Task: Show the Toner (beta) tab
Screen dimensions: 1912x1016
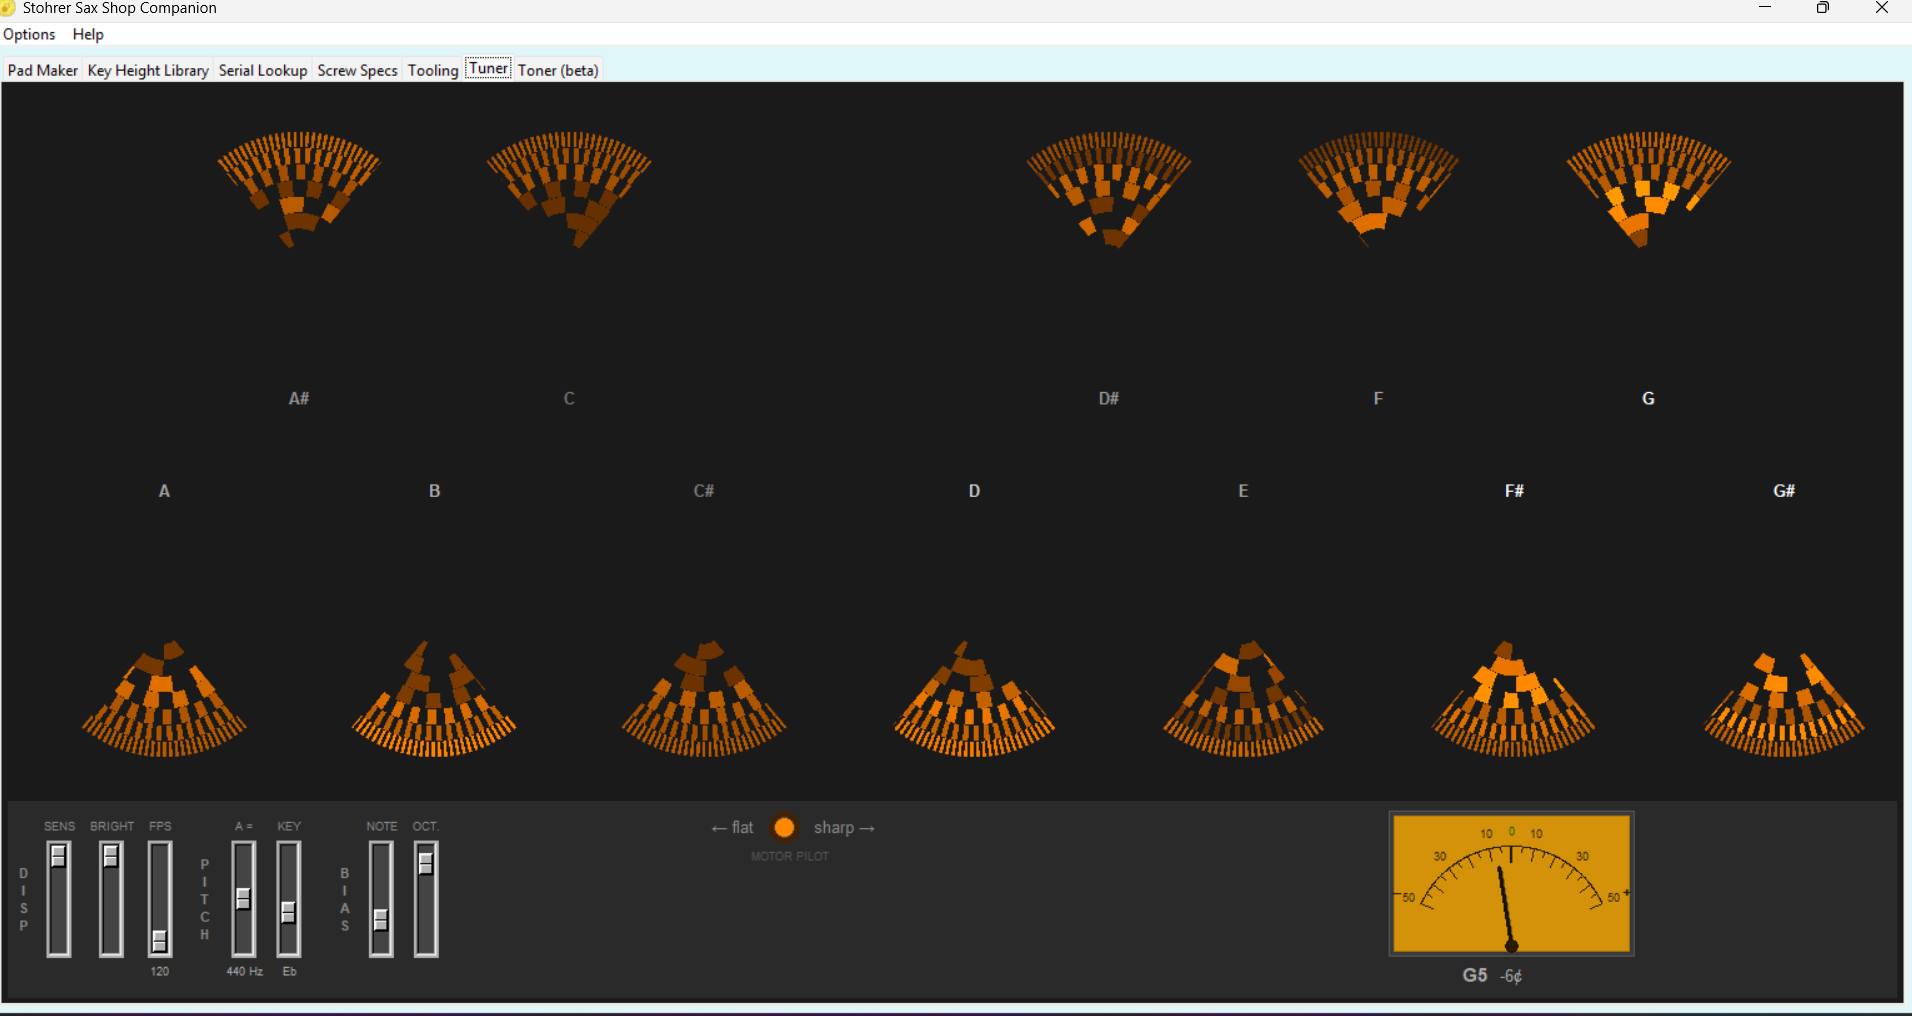Action: click(x=558, y=70)
